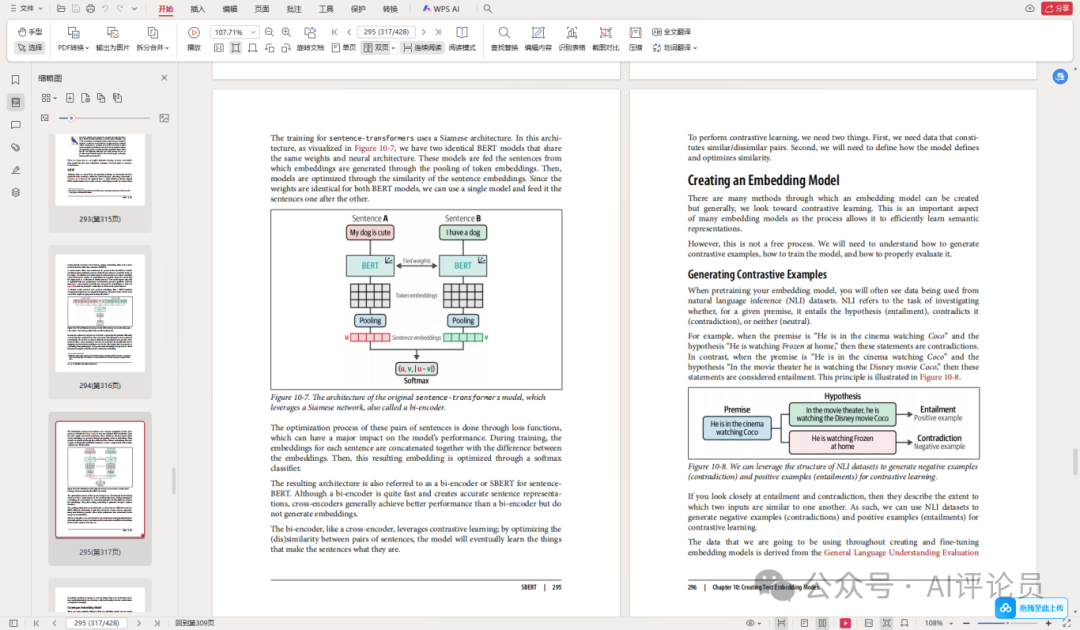
Task: Expand the 双页 options arrow
Action: 393,48
